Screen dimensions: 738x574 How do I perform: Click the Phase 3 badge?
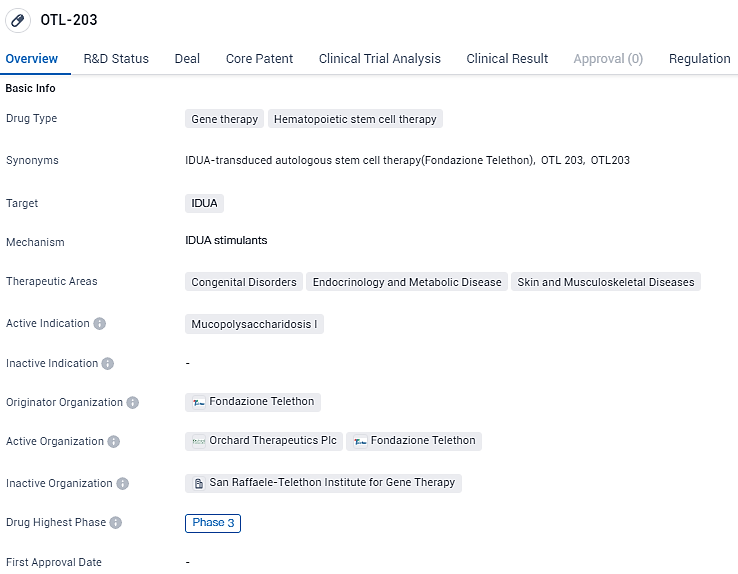coord(212,523)
